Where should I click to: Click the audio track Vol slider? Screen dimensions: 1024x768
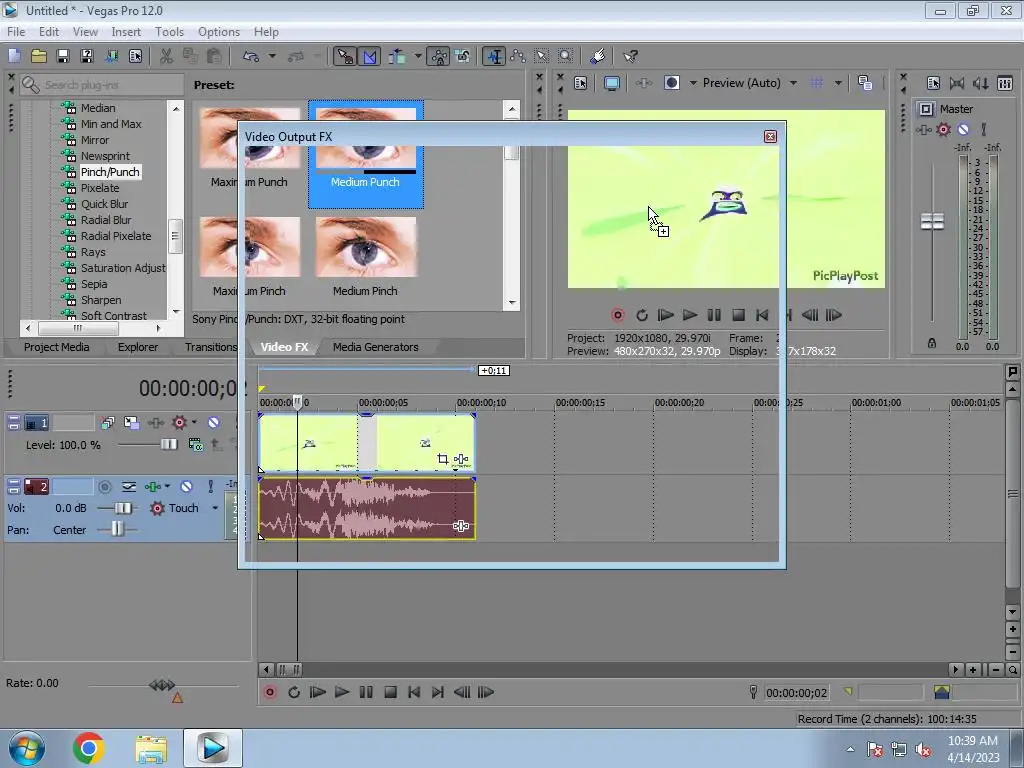122,508
